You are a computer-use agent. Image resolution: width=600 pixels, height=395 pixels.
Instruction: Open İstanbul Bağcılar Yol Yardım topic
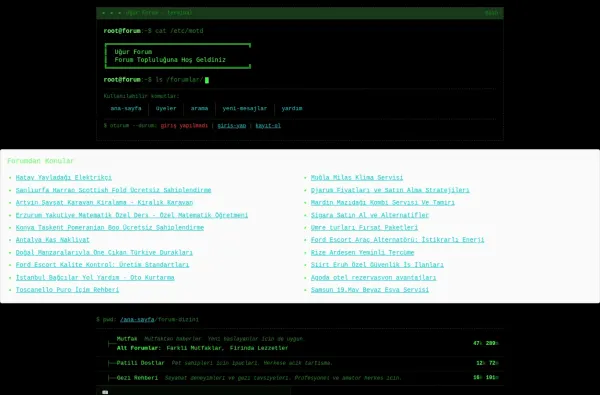coord(95,277)
